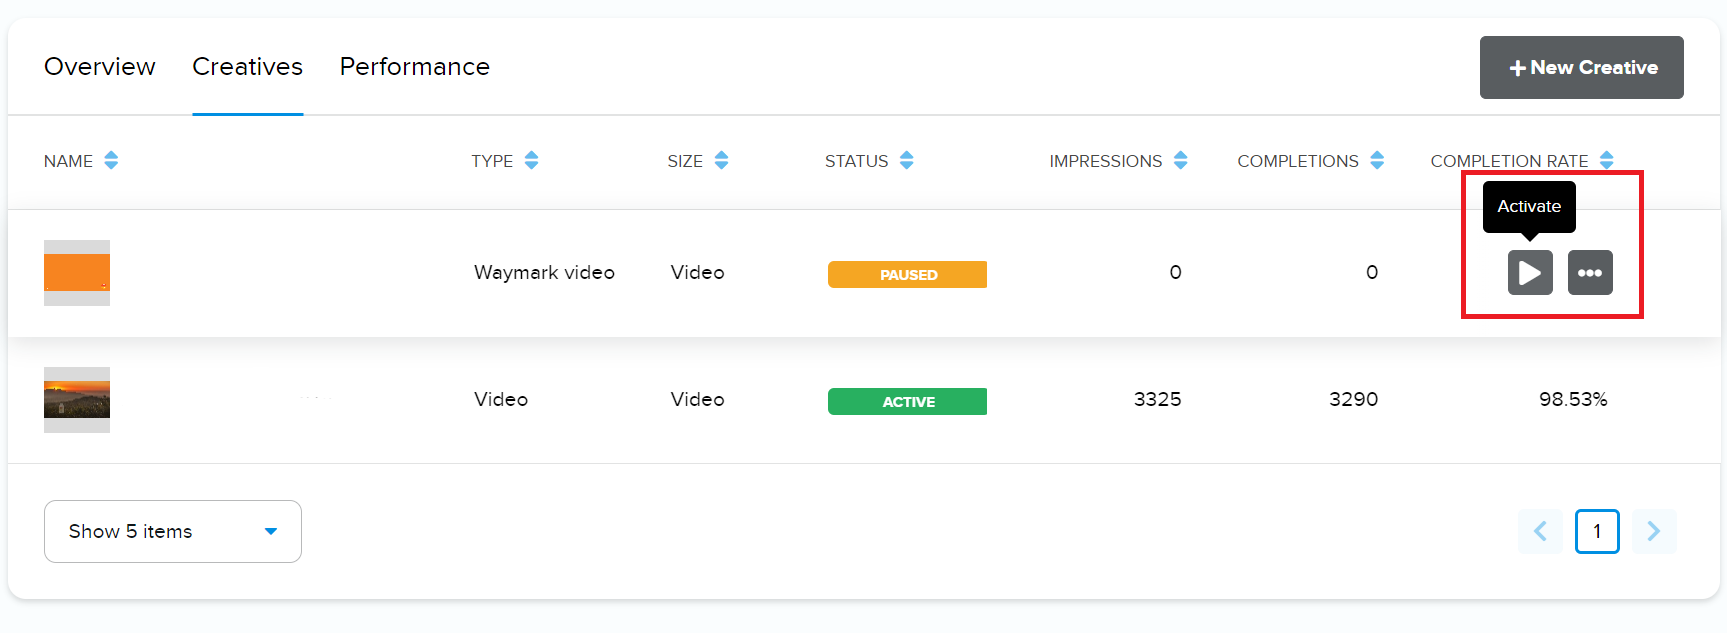This screenshot has height=633, width=1727.
Task: Sort creatives by Status column
Action: pyautogui.click(x=906, y=160)
